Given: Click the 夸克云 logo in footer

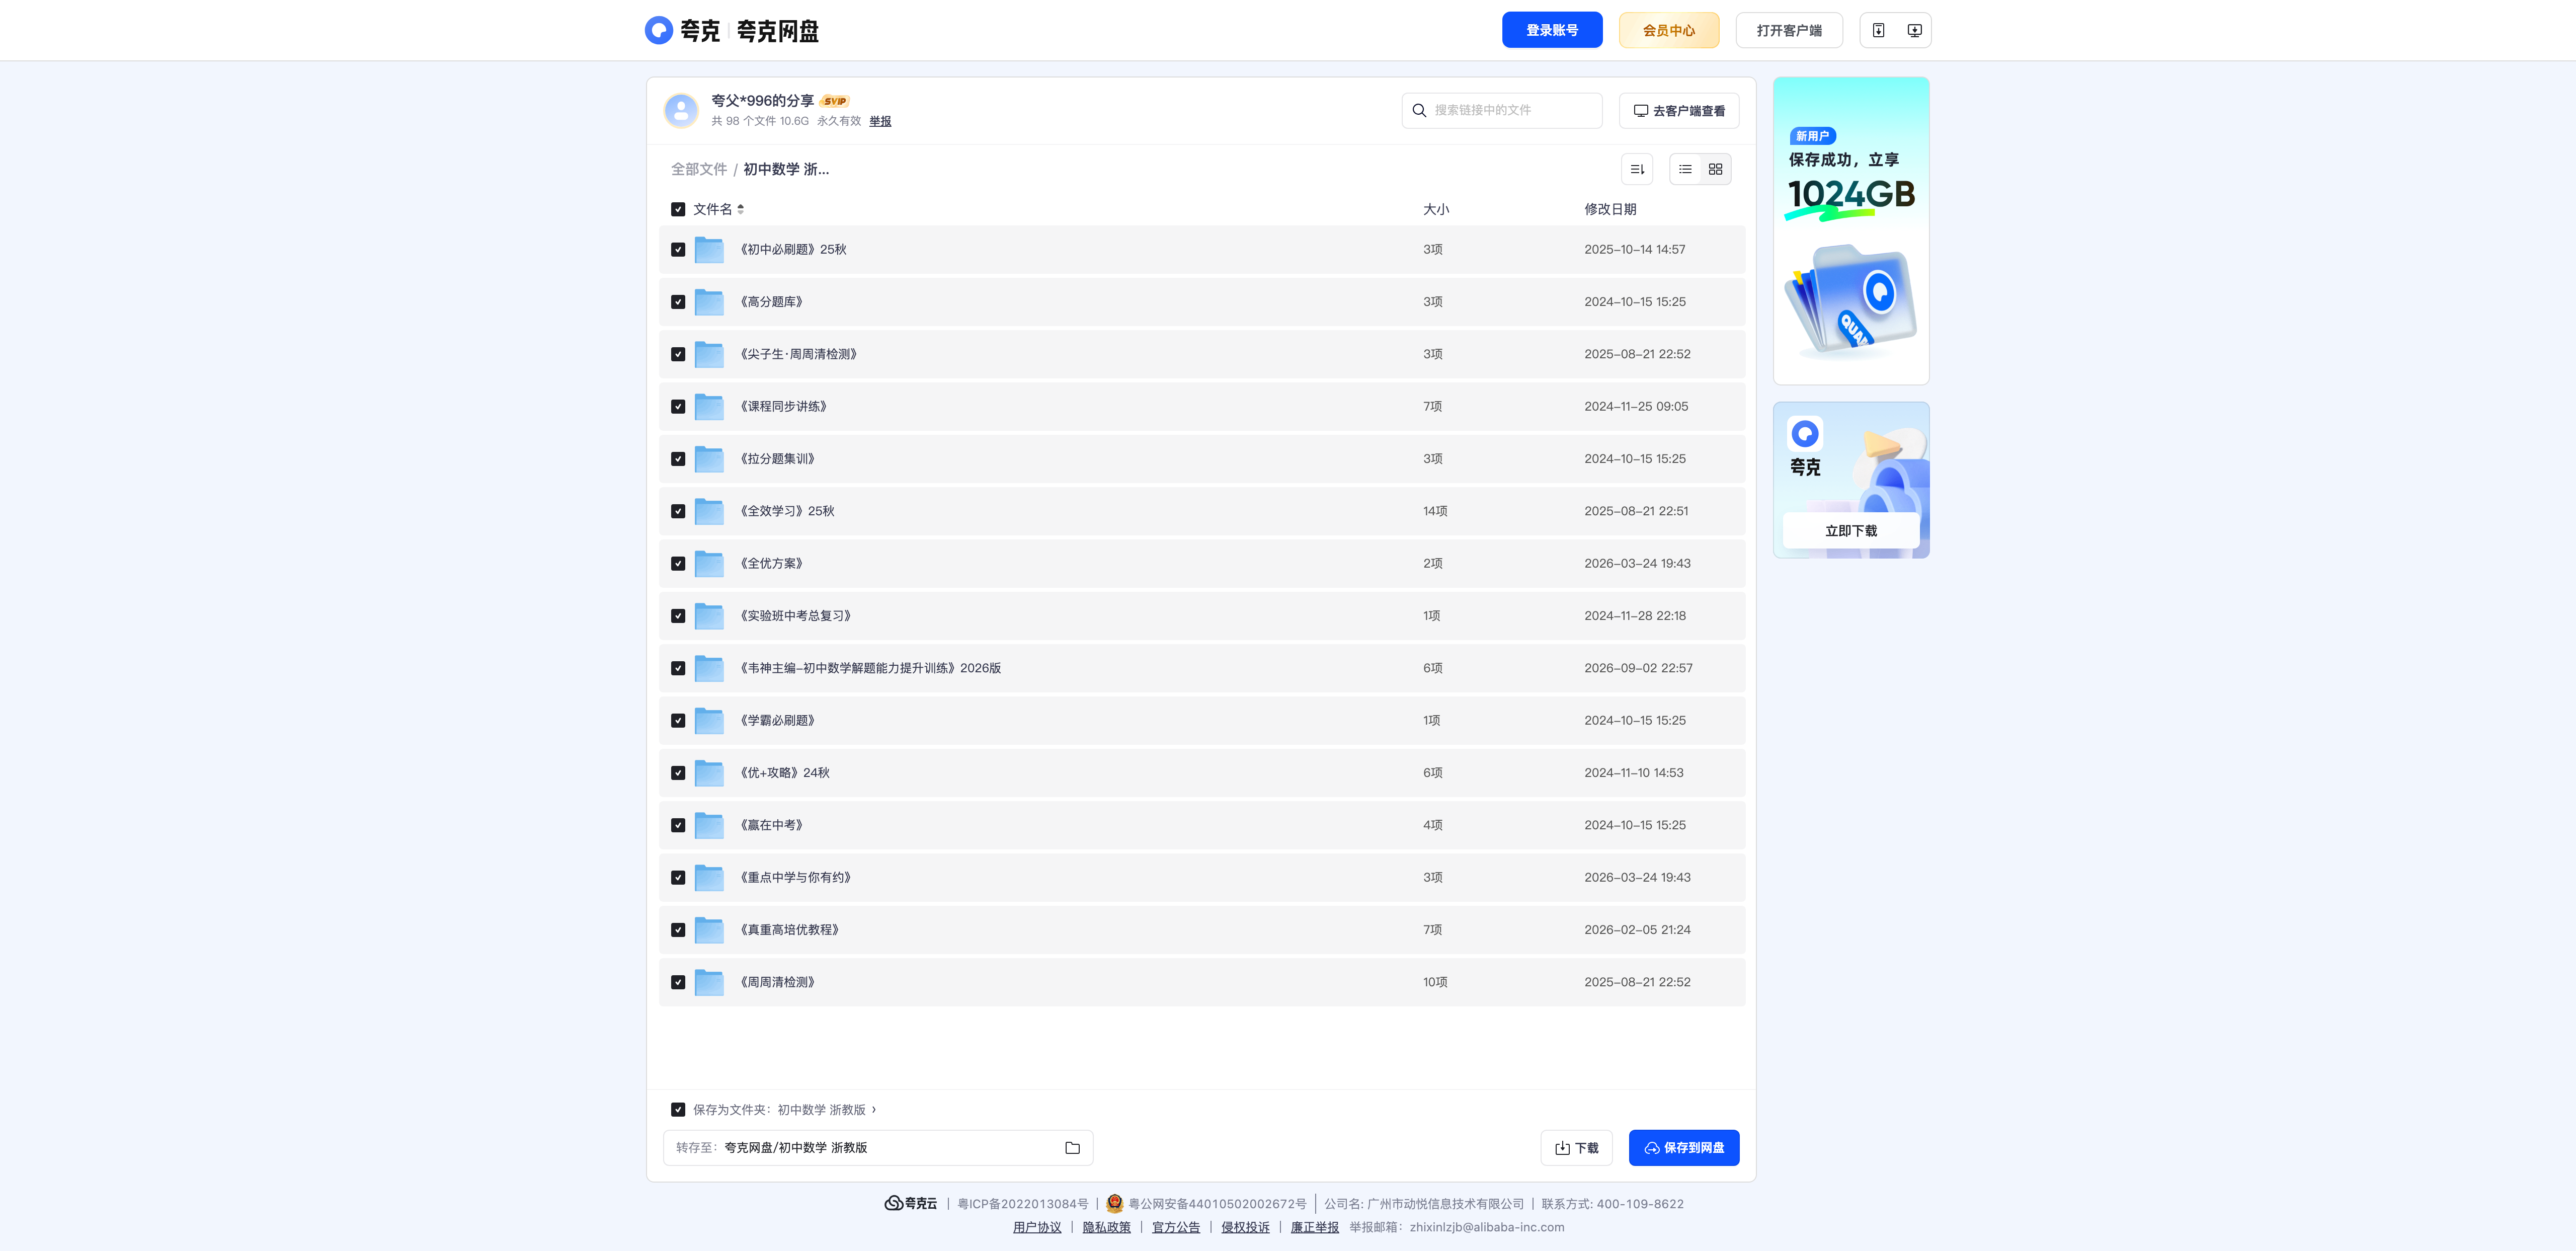Looking at the screenshot, I should pyautogui.click(x=911, y=1203).
